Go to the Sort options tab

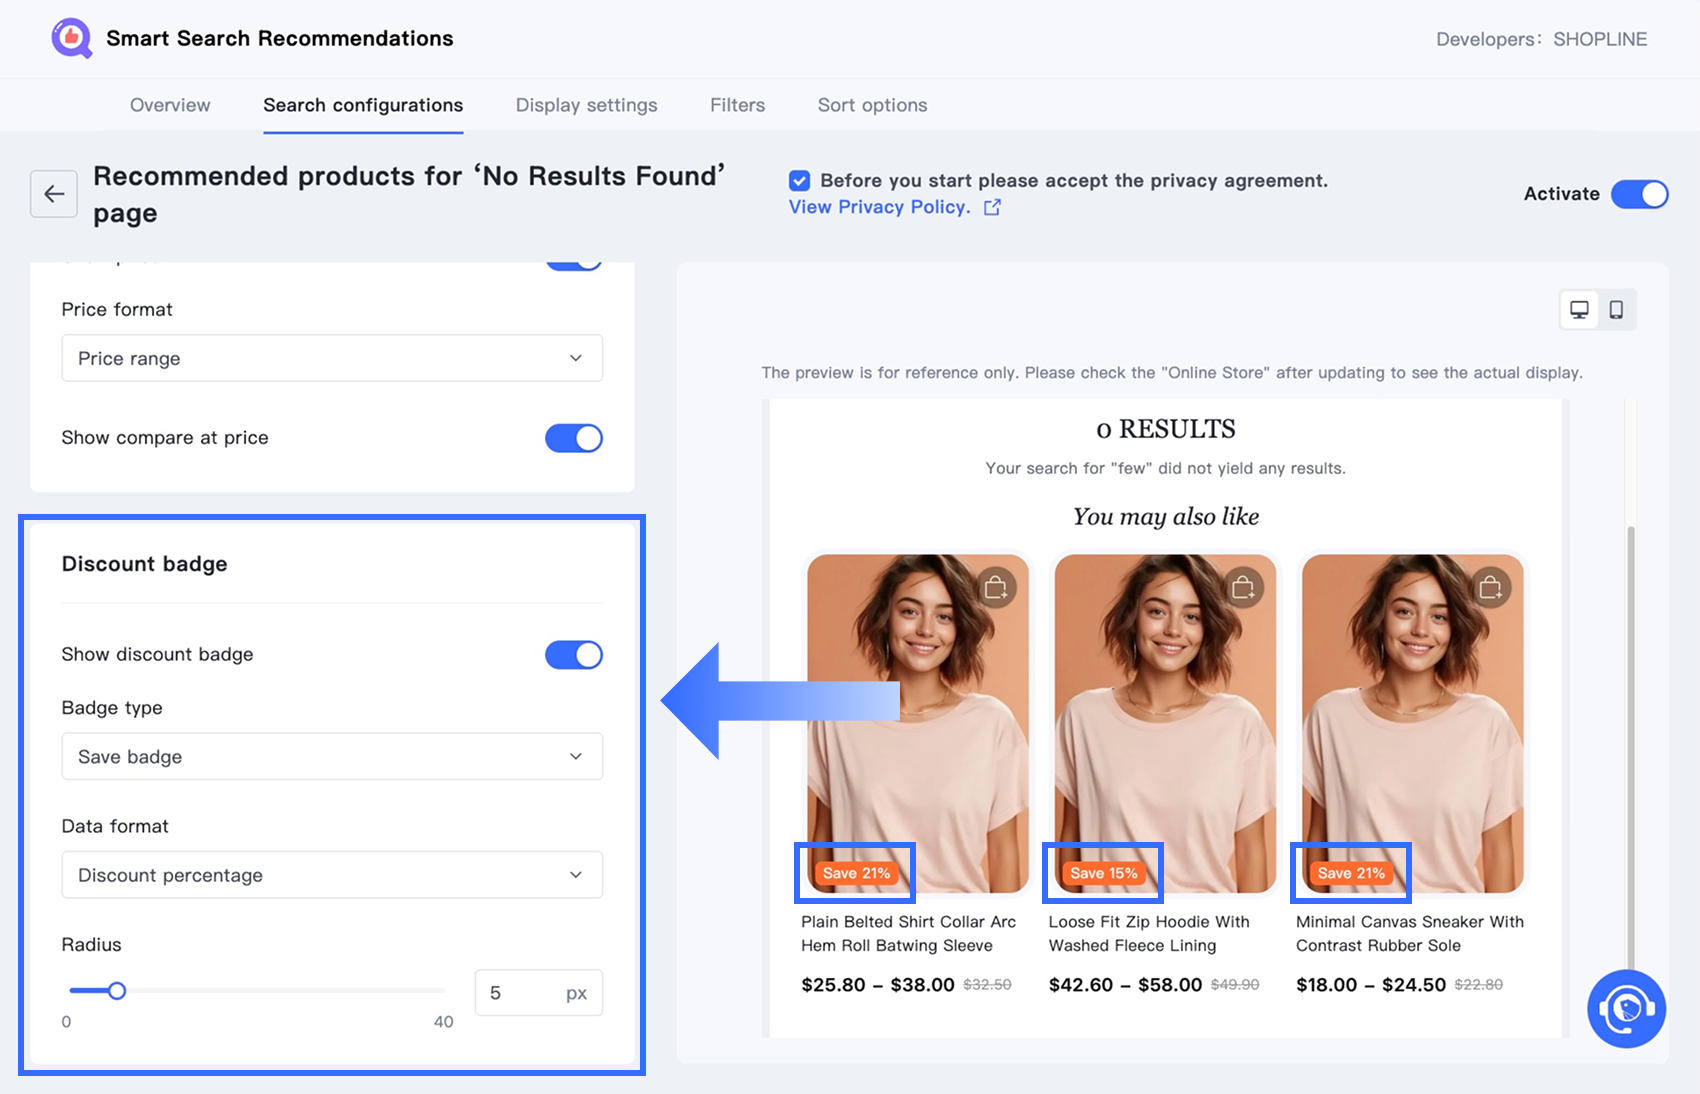873,105
